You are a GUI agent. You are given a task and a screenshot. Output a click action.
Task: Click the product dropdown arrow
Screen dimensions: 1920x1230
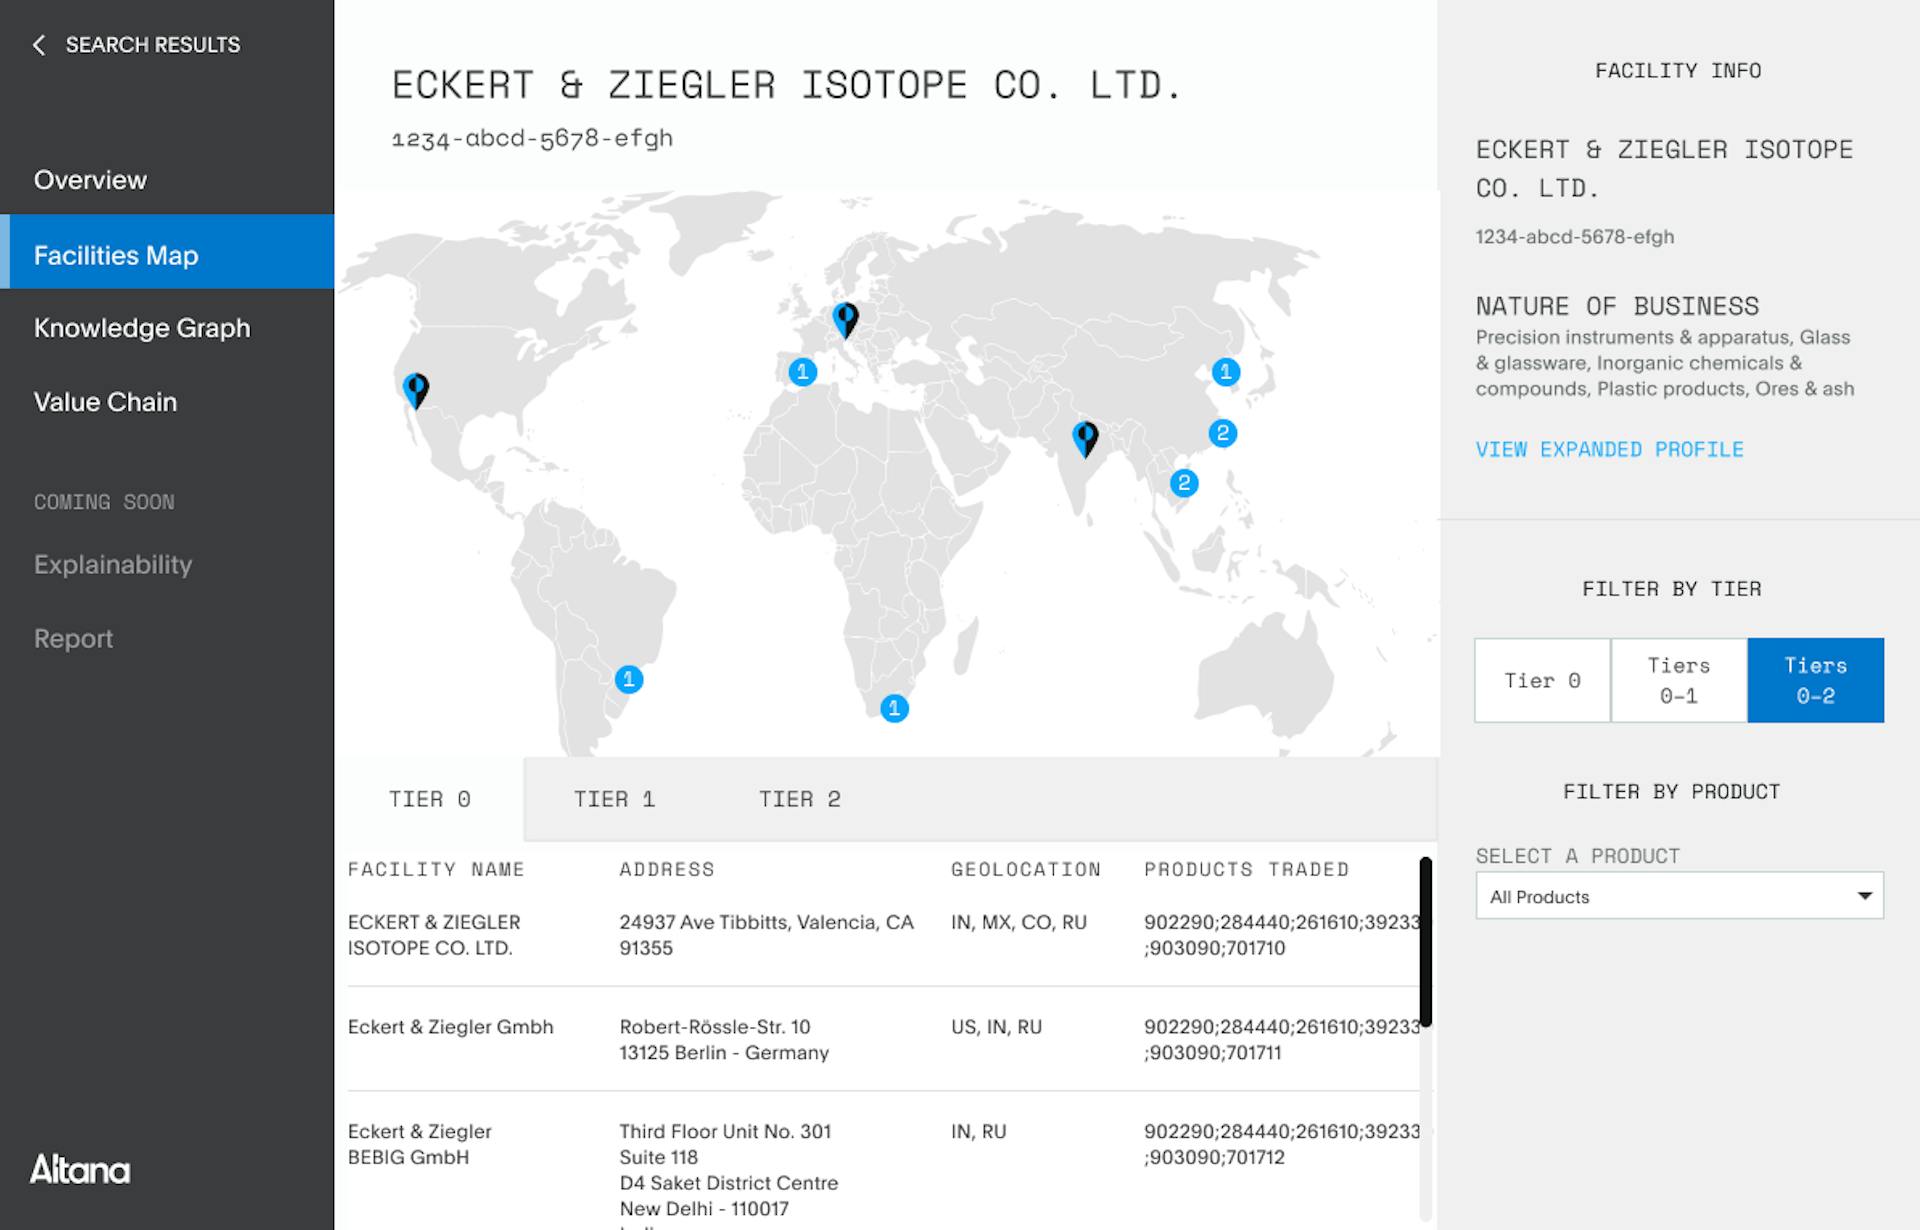coord(1864,896)
